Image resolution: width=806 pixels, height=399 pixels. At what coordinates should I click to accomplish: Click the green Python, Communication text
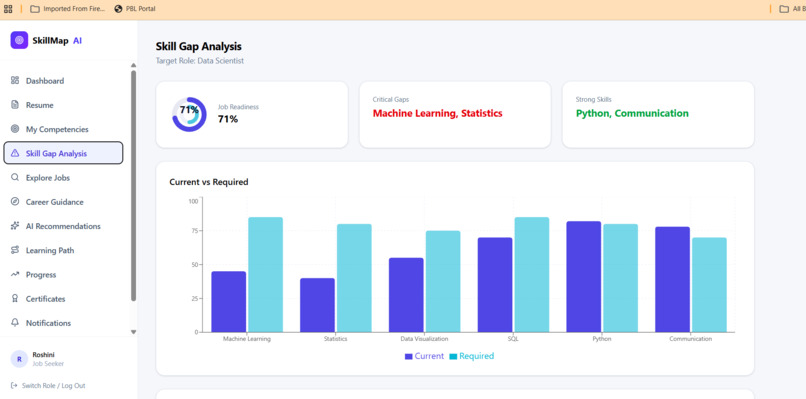pos(632,113)
